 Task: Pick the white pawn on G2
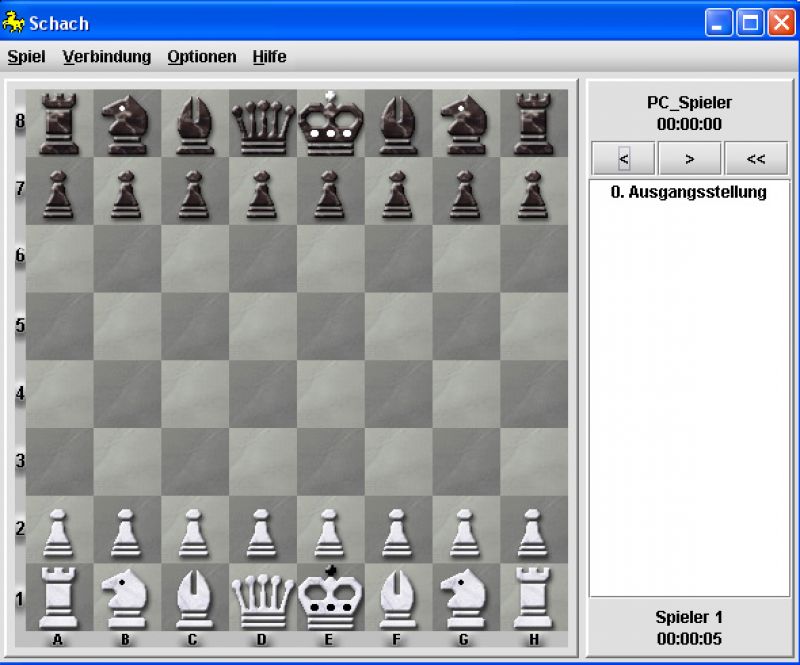465,533
